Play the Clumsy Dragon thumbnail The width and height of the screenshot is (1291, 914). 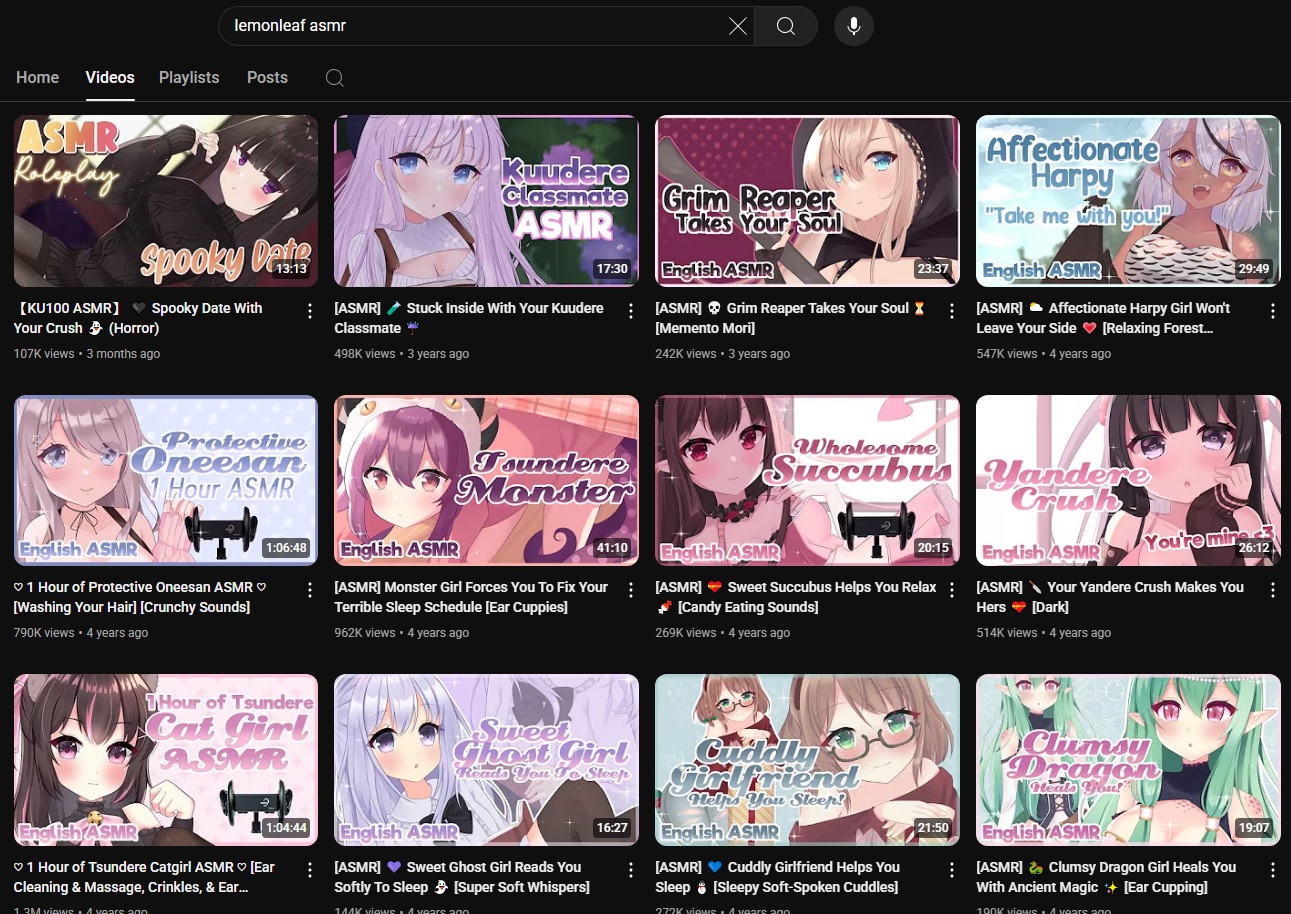[1129, 760]
